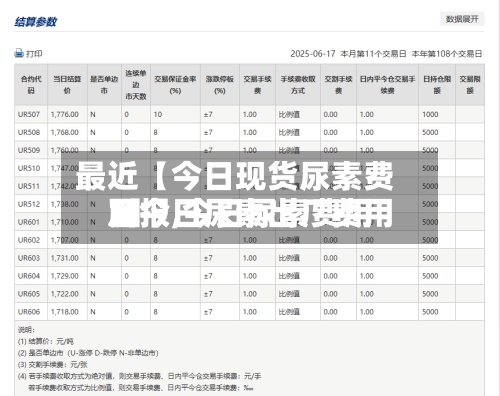Select contract code UR510

click(29, 168)
